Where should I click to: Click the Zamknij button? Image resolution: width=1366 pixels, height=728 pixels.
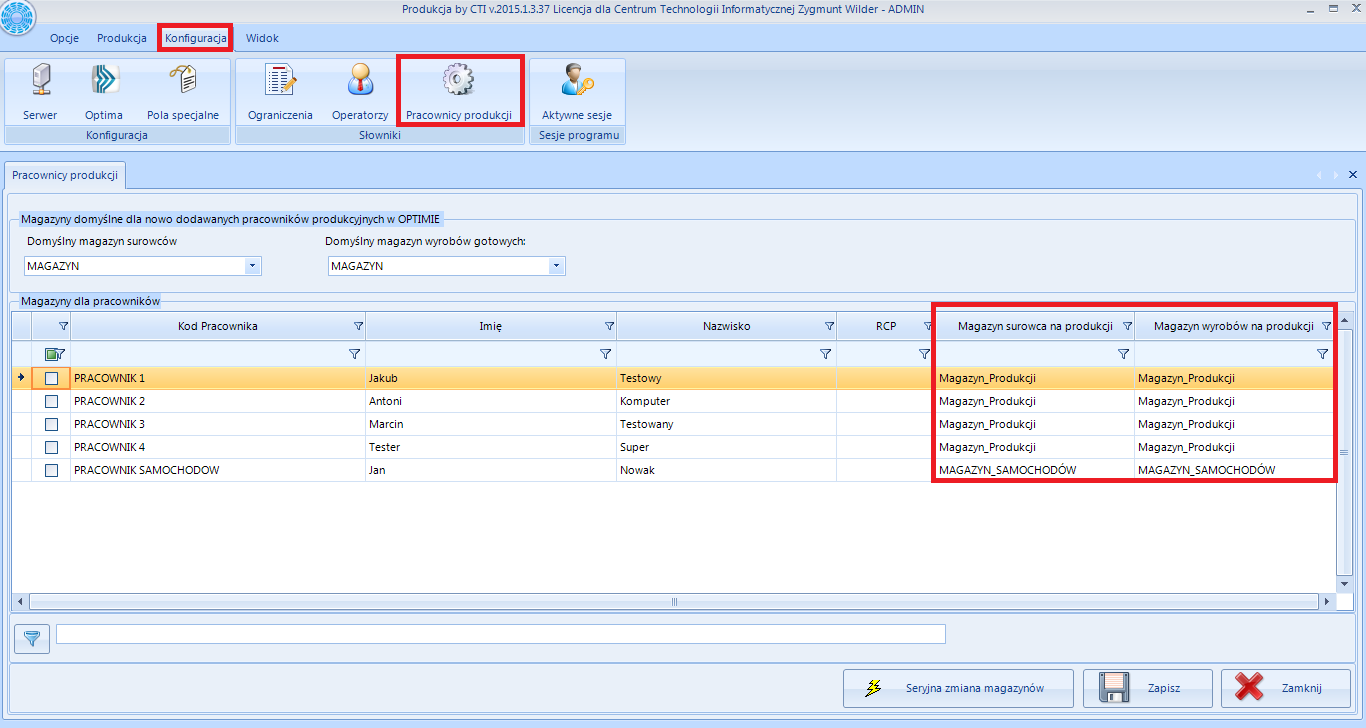pos(1286,688)
